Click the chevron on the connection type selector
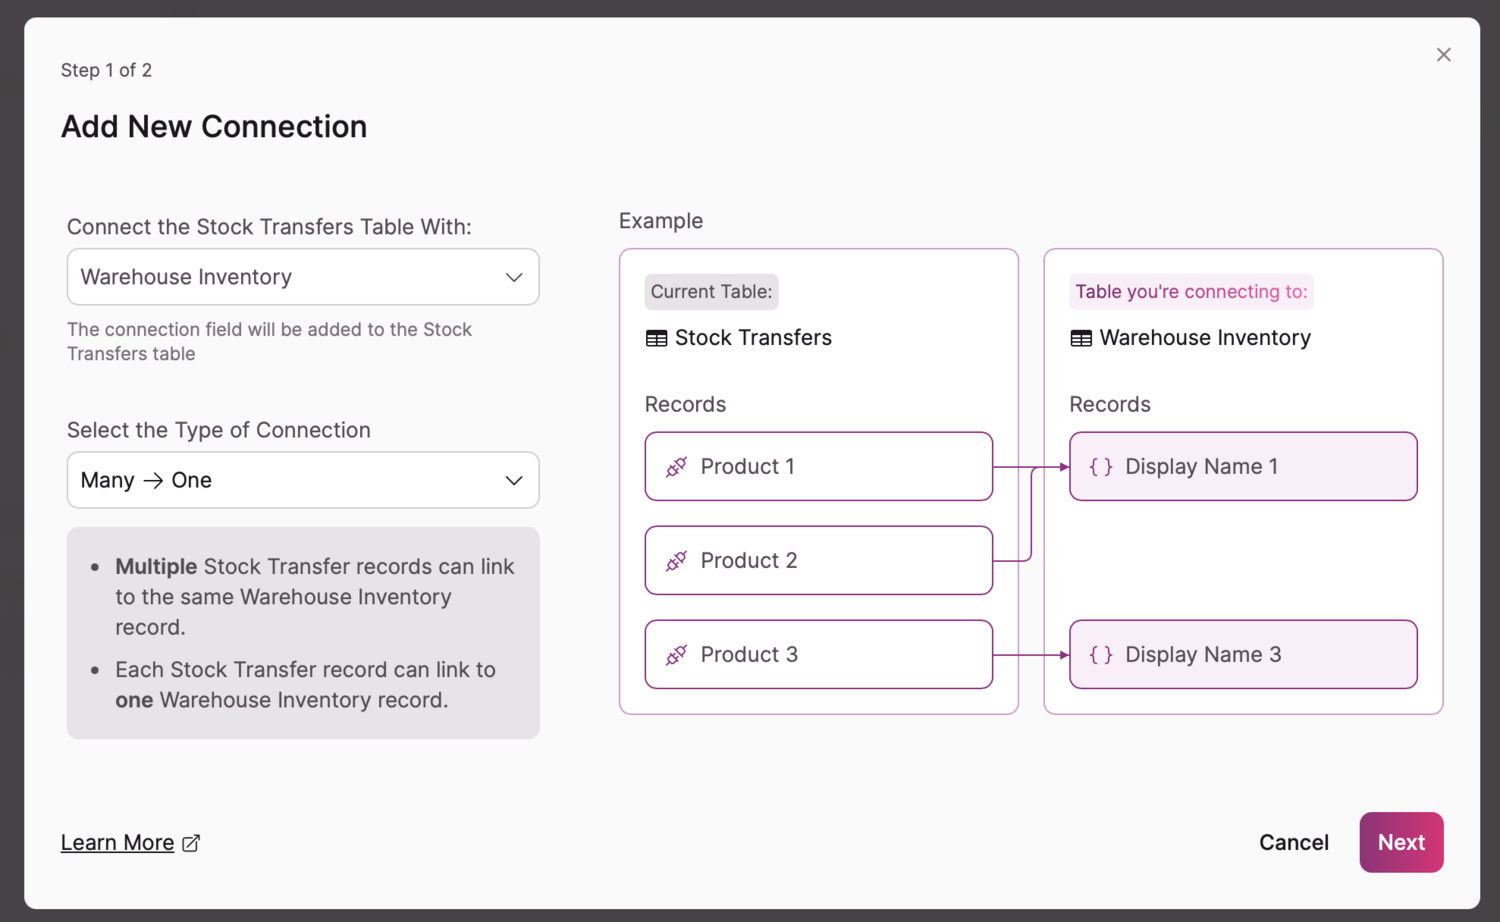Viewport: 1500px width, 922px height. [x=514, y=481]
